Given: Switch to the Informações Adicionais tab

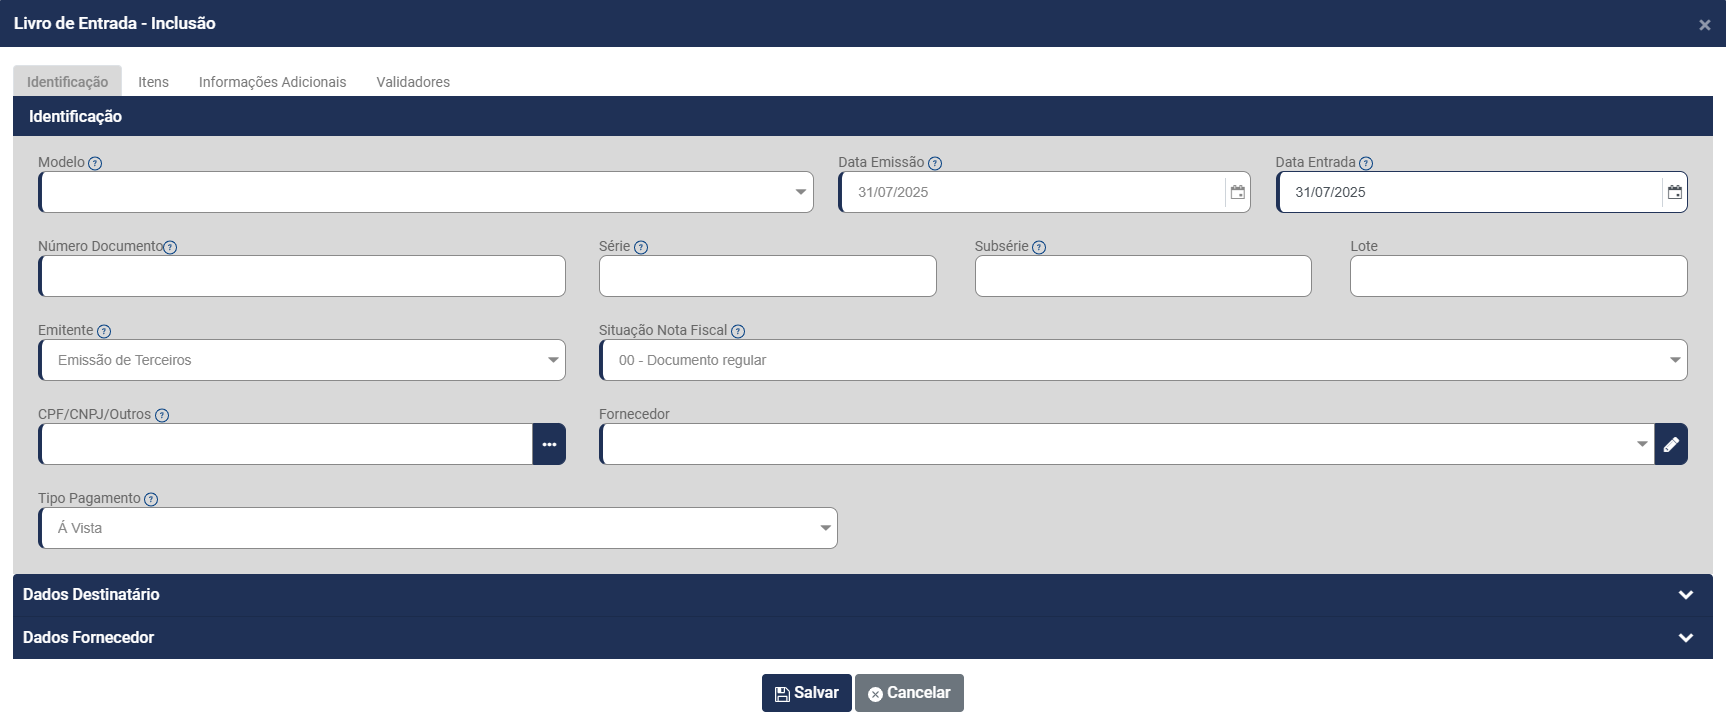Looking at the screenshot, I should tap(272, 82).
